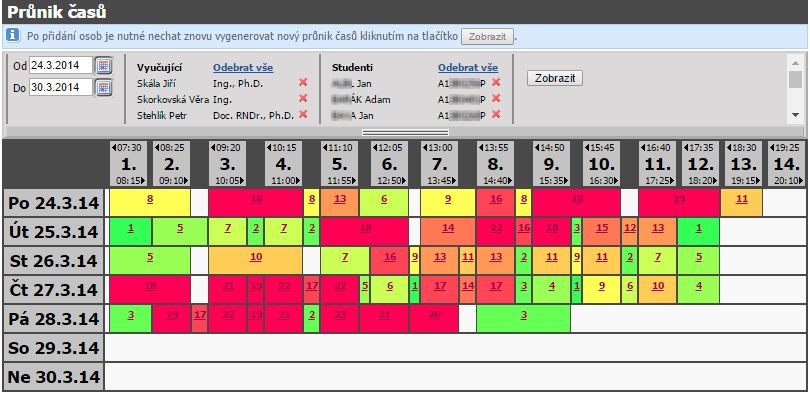
Task: Remove the first student Jan with red X
Action: point(496,83)
